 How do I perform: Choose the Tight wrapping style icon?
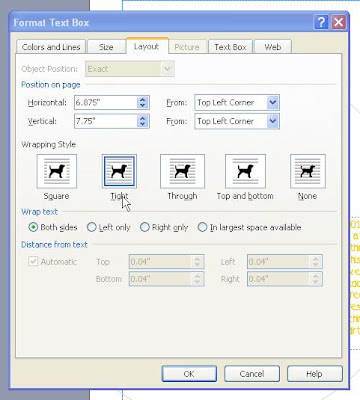tap(119, 171)
